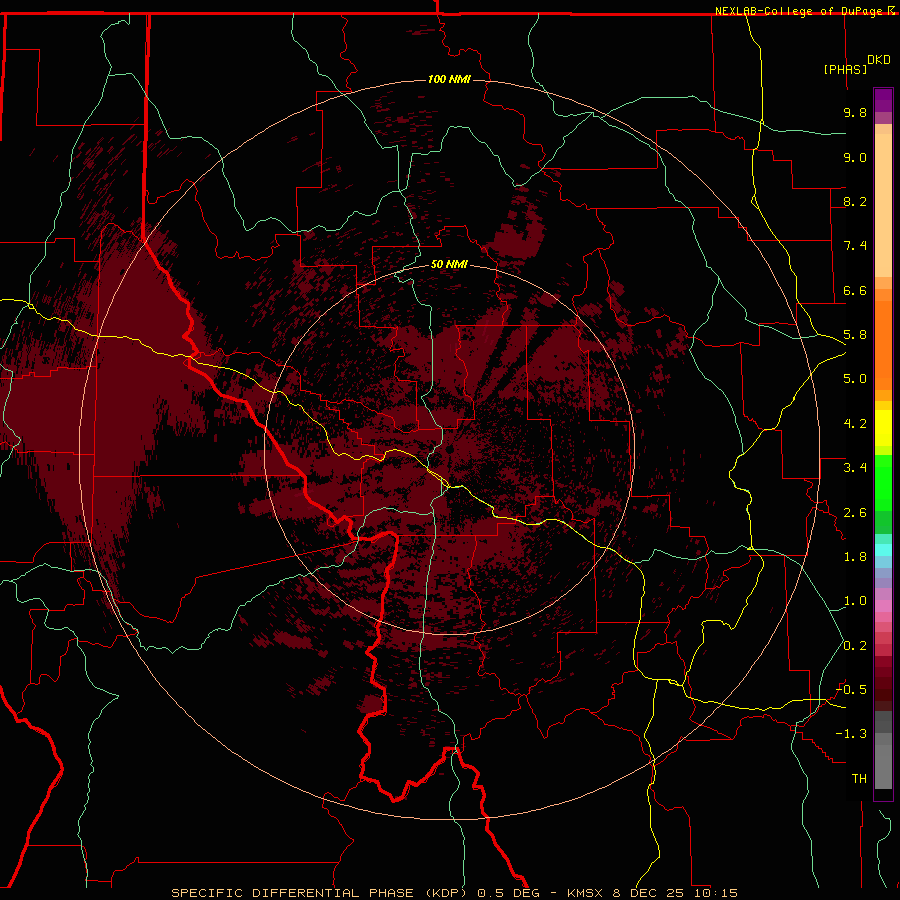Select the 1.8 scale value

point(855,557)
